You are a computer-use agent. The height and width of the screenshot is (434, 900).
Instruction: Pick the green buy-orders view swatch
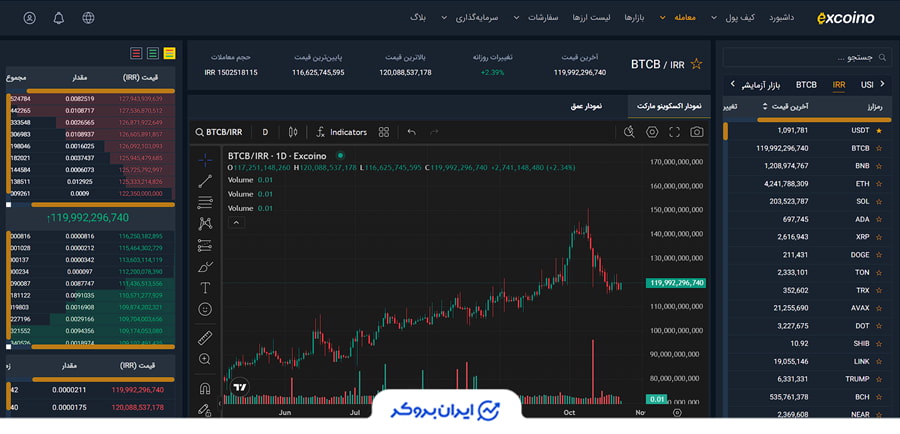(153, 53)
